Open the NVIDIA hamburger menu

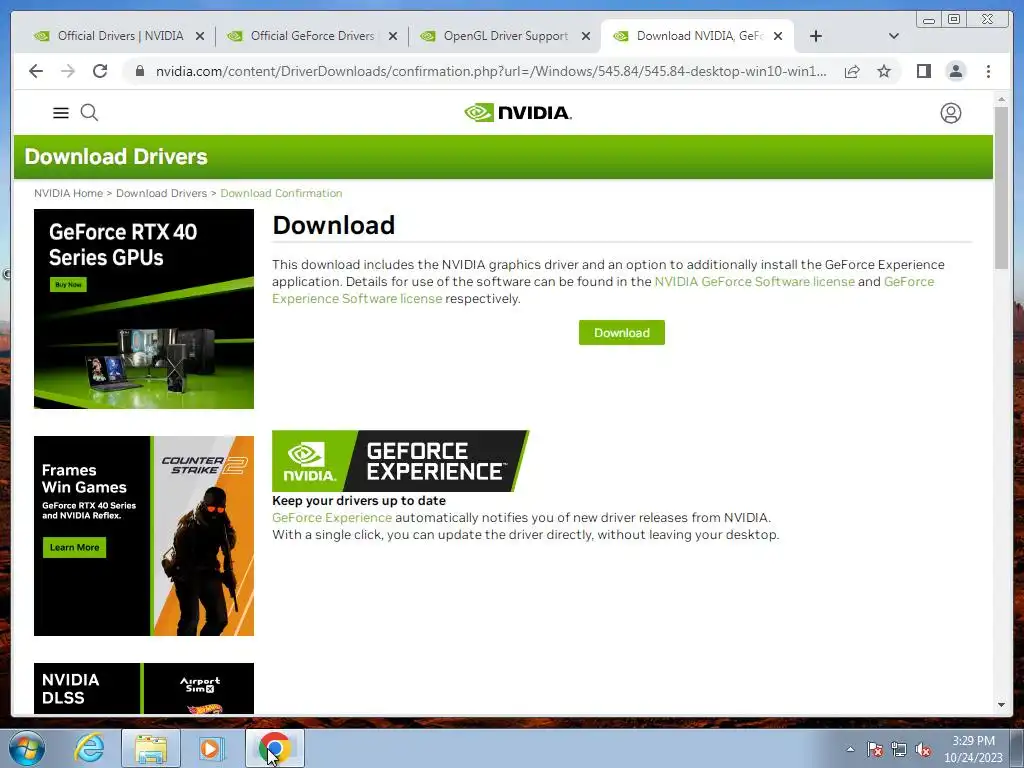pos(61,113)
